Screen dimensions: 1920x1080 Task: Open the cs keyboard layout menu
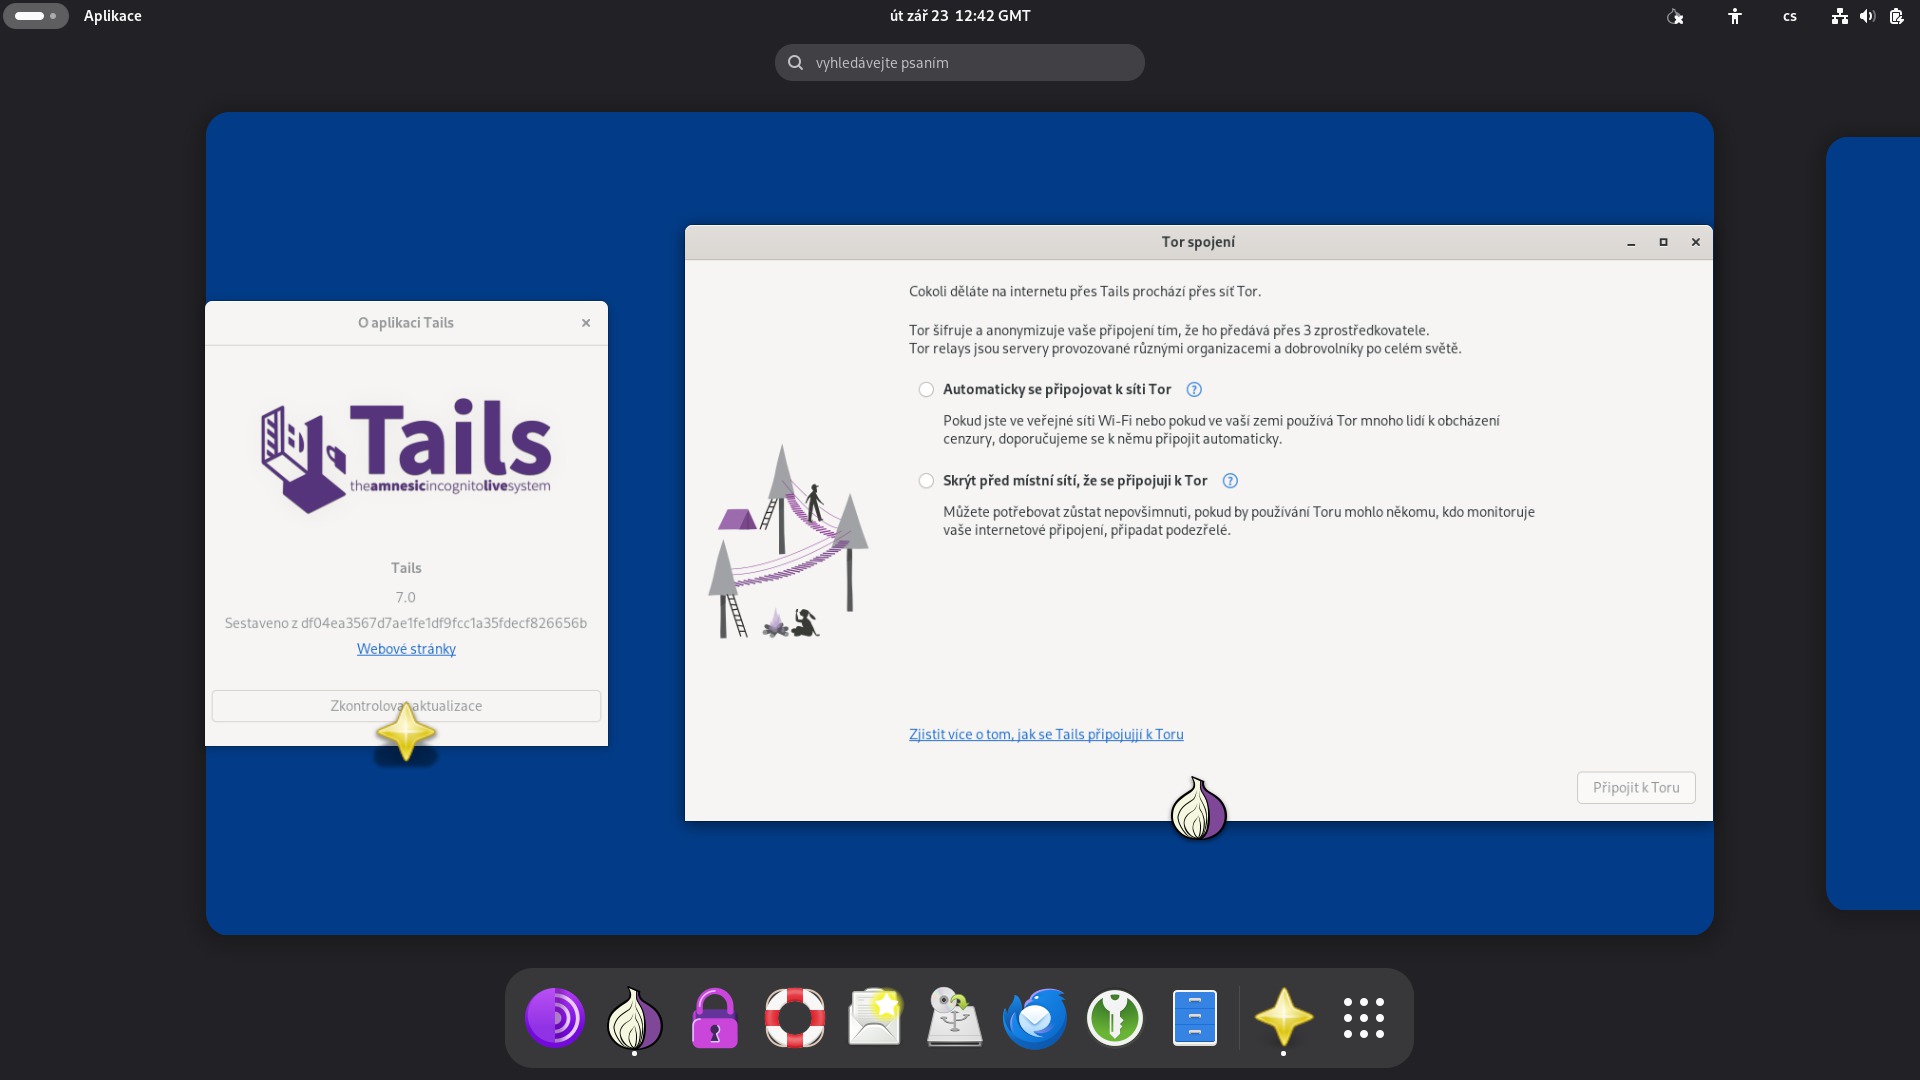pos(1789,16)
